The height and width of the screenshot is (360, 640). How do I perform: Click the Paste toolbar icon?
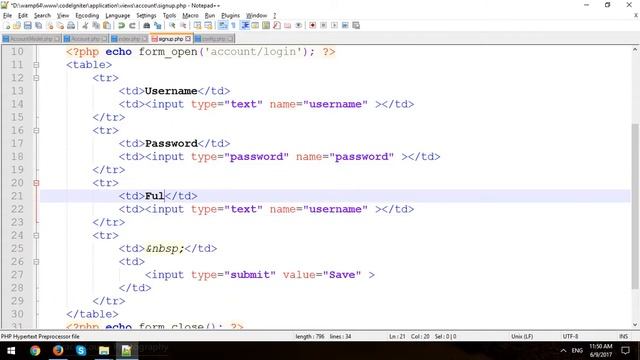click(107, 25)
